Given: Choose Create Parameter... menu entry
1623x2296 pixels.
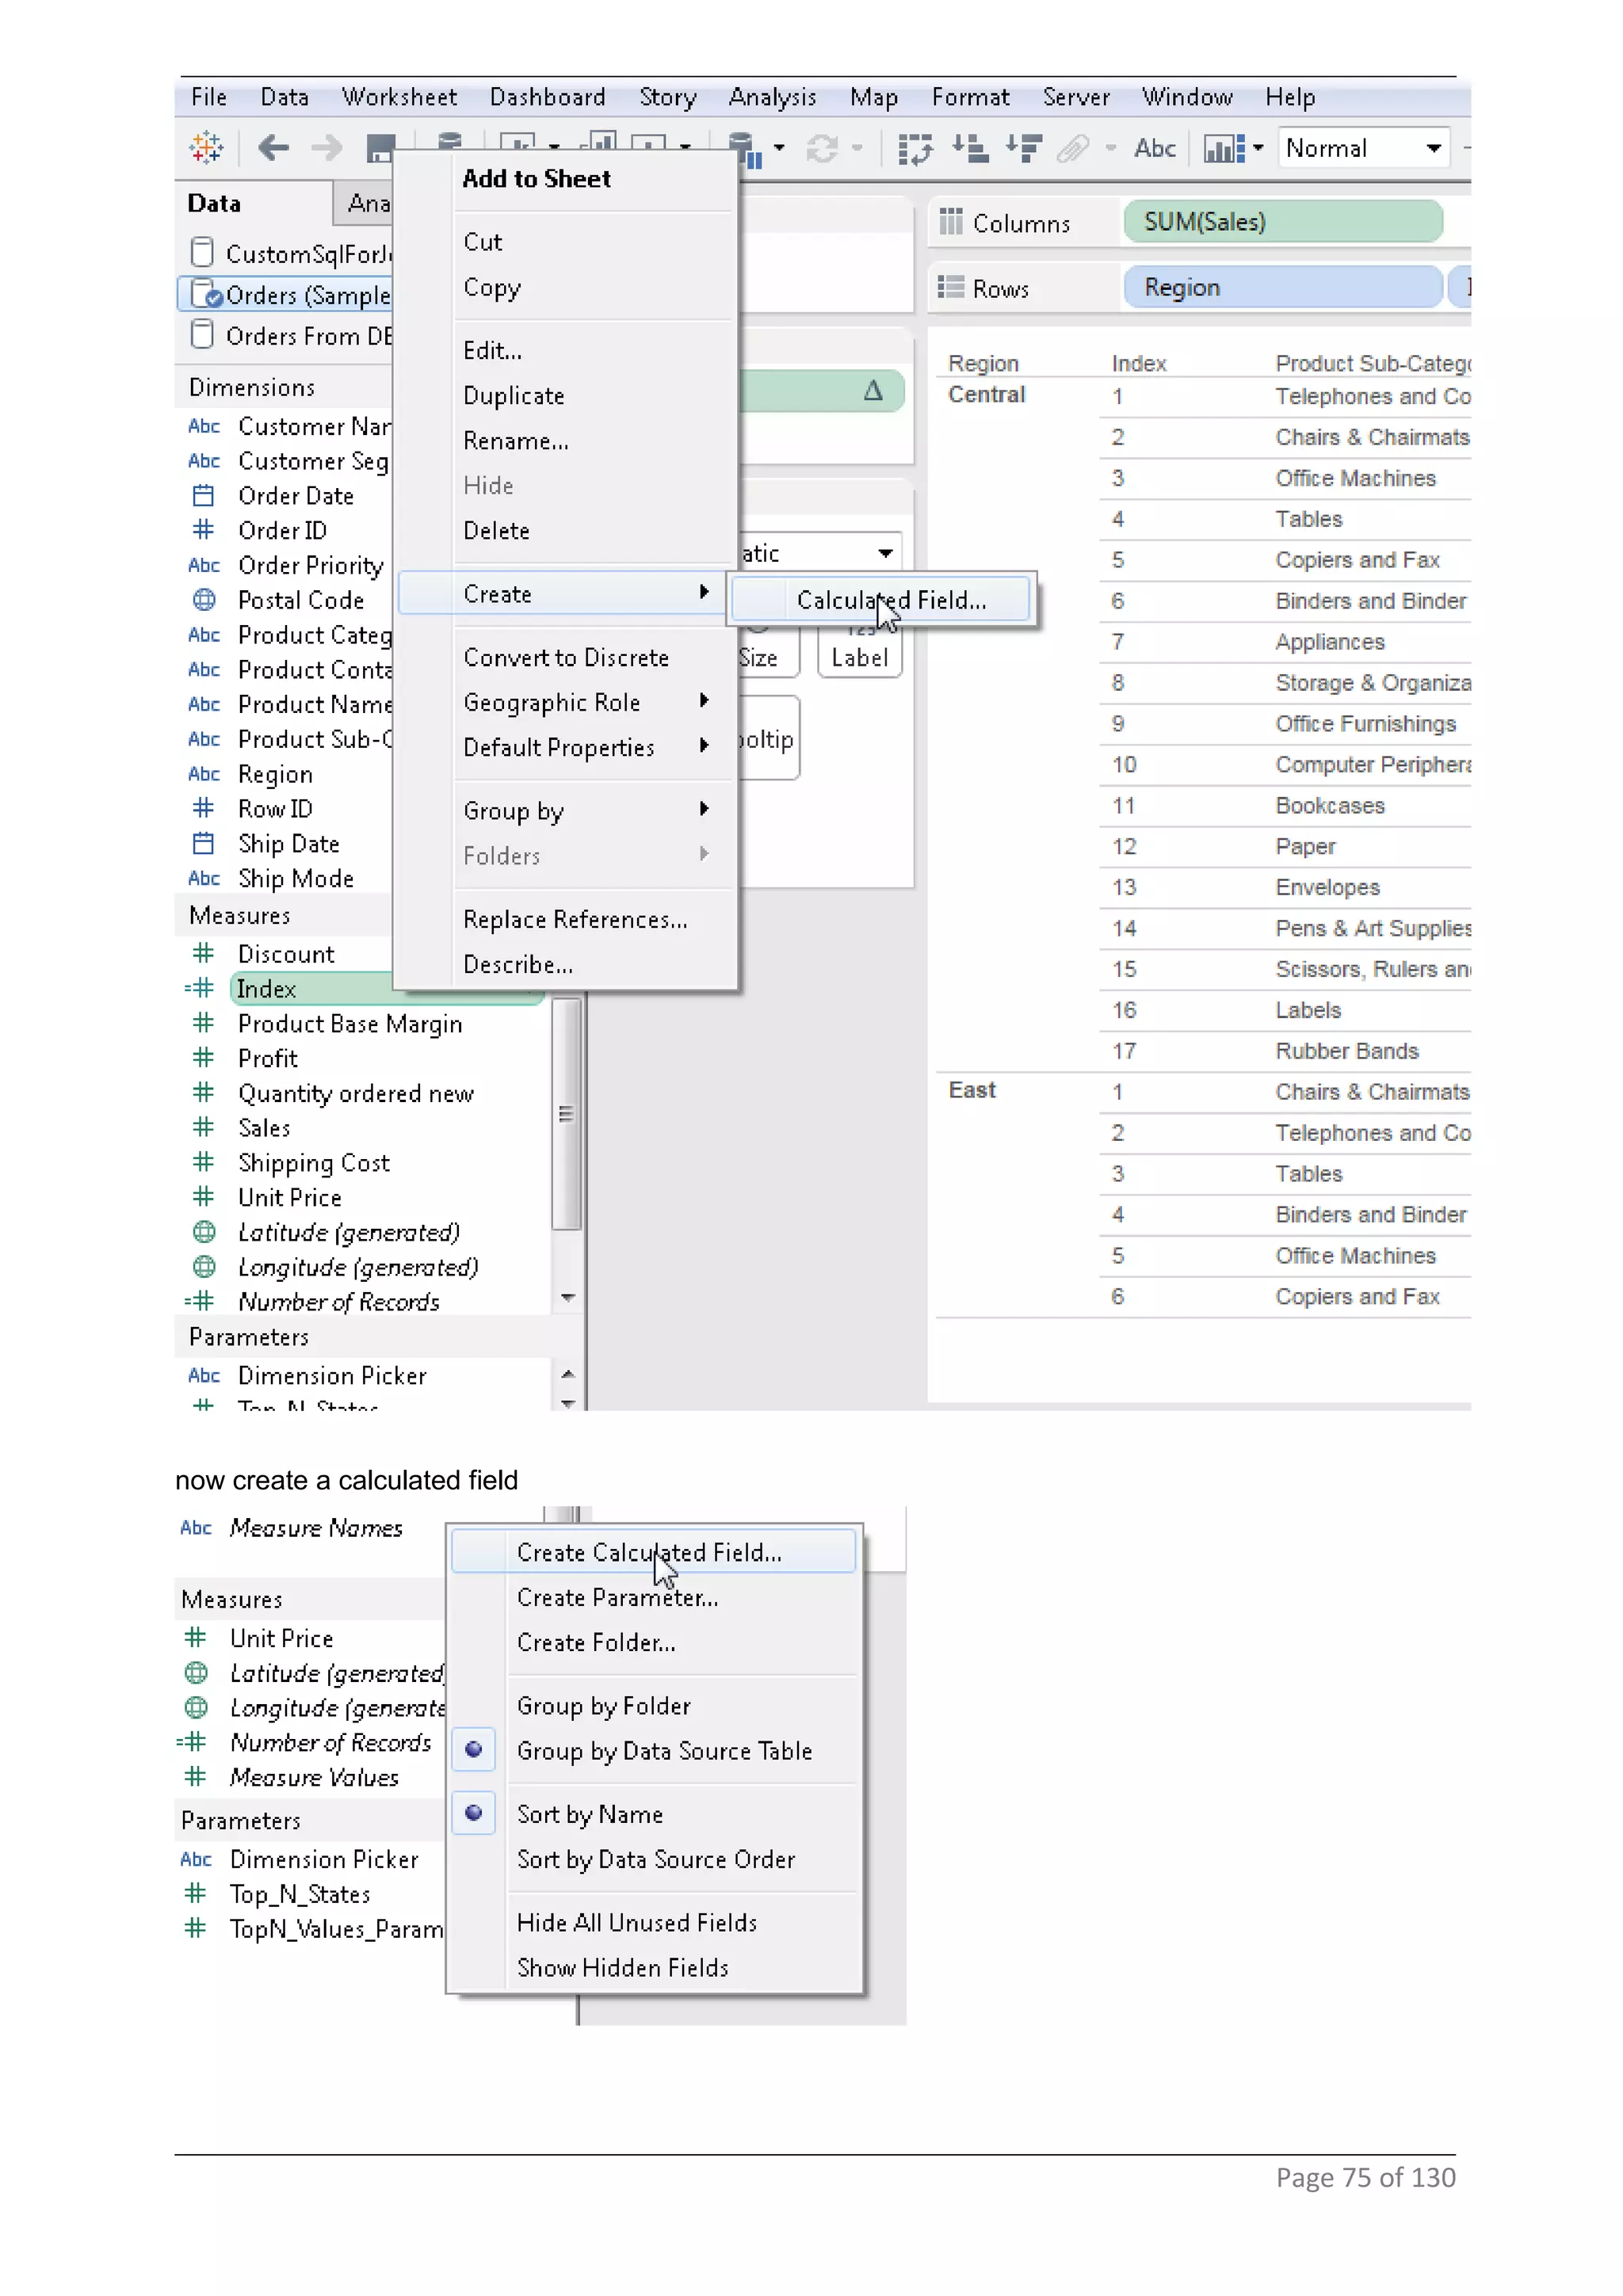Looking at the screenshot, I should (x=617, y=1597).
